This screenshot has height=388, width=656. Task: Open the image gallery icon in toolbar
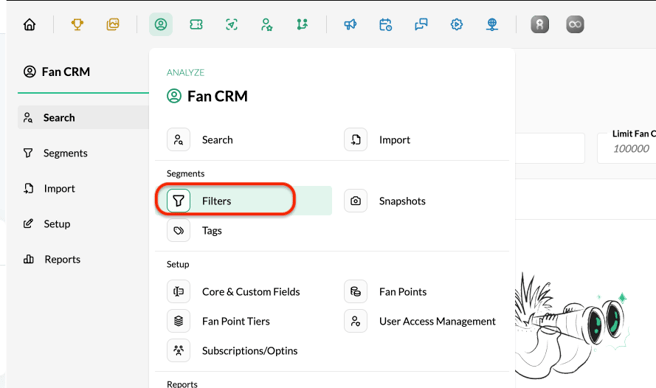(x=113, y=24)
